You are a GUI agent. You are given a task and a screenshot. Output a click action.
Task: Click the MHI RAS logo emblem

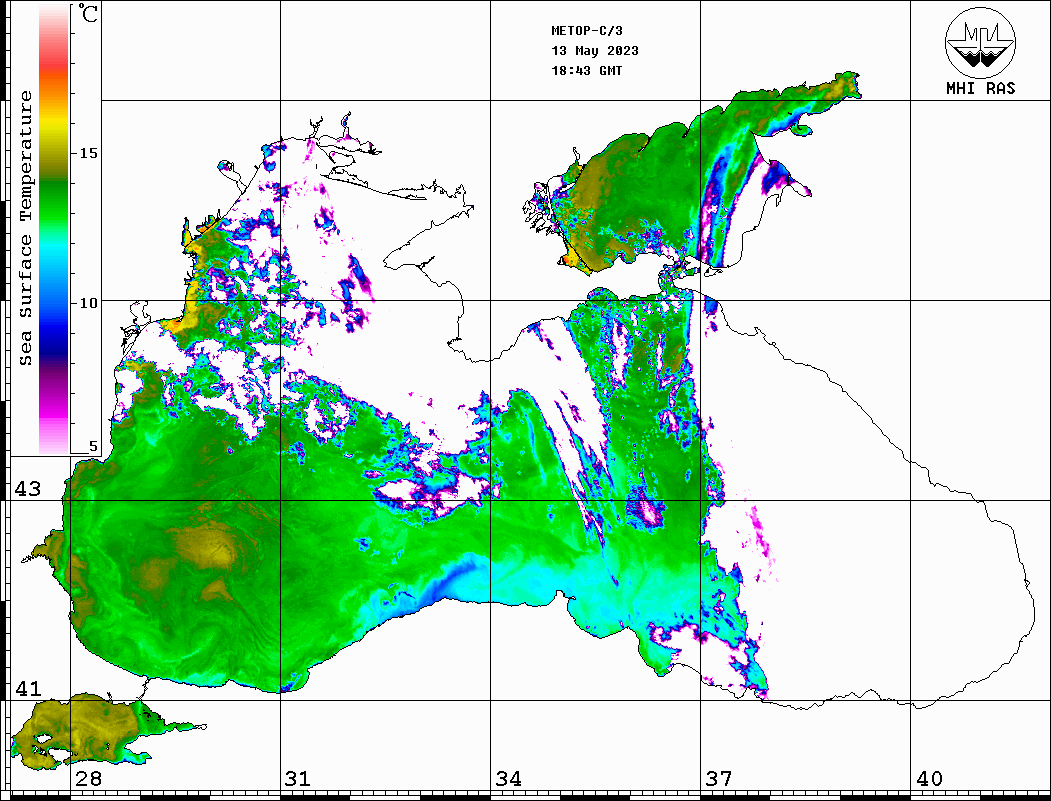[x=980, y=42]
